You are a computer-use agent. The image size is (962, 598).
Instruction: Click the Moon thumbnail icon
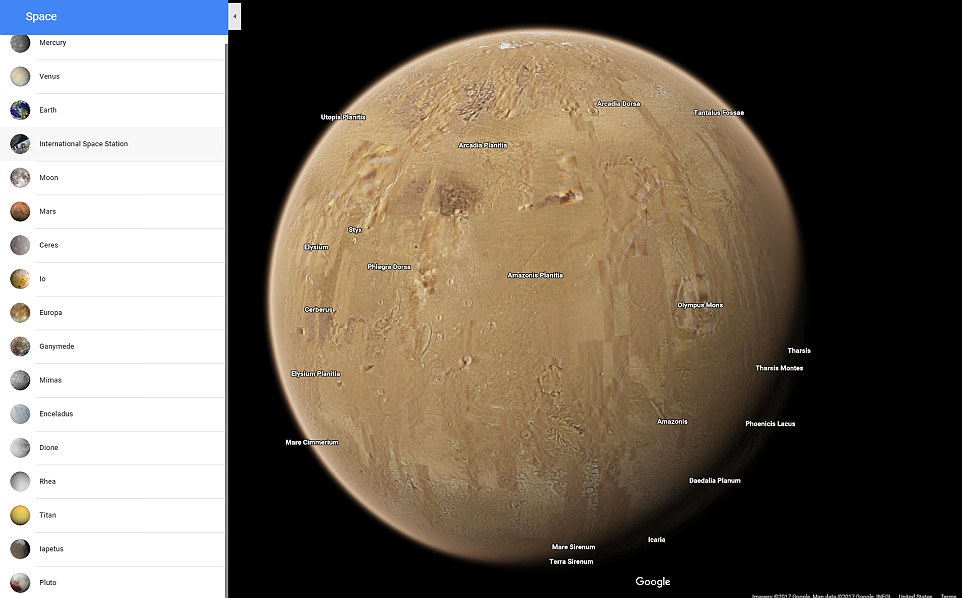(20, 178)
